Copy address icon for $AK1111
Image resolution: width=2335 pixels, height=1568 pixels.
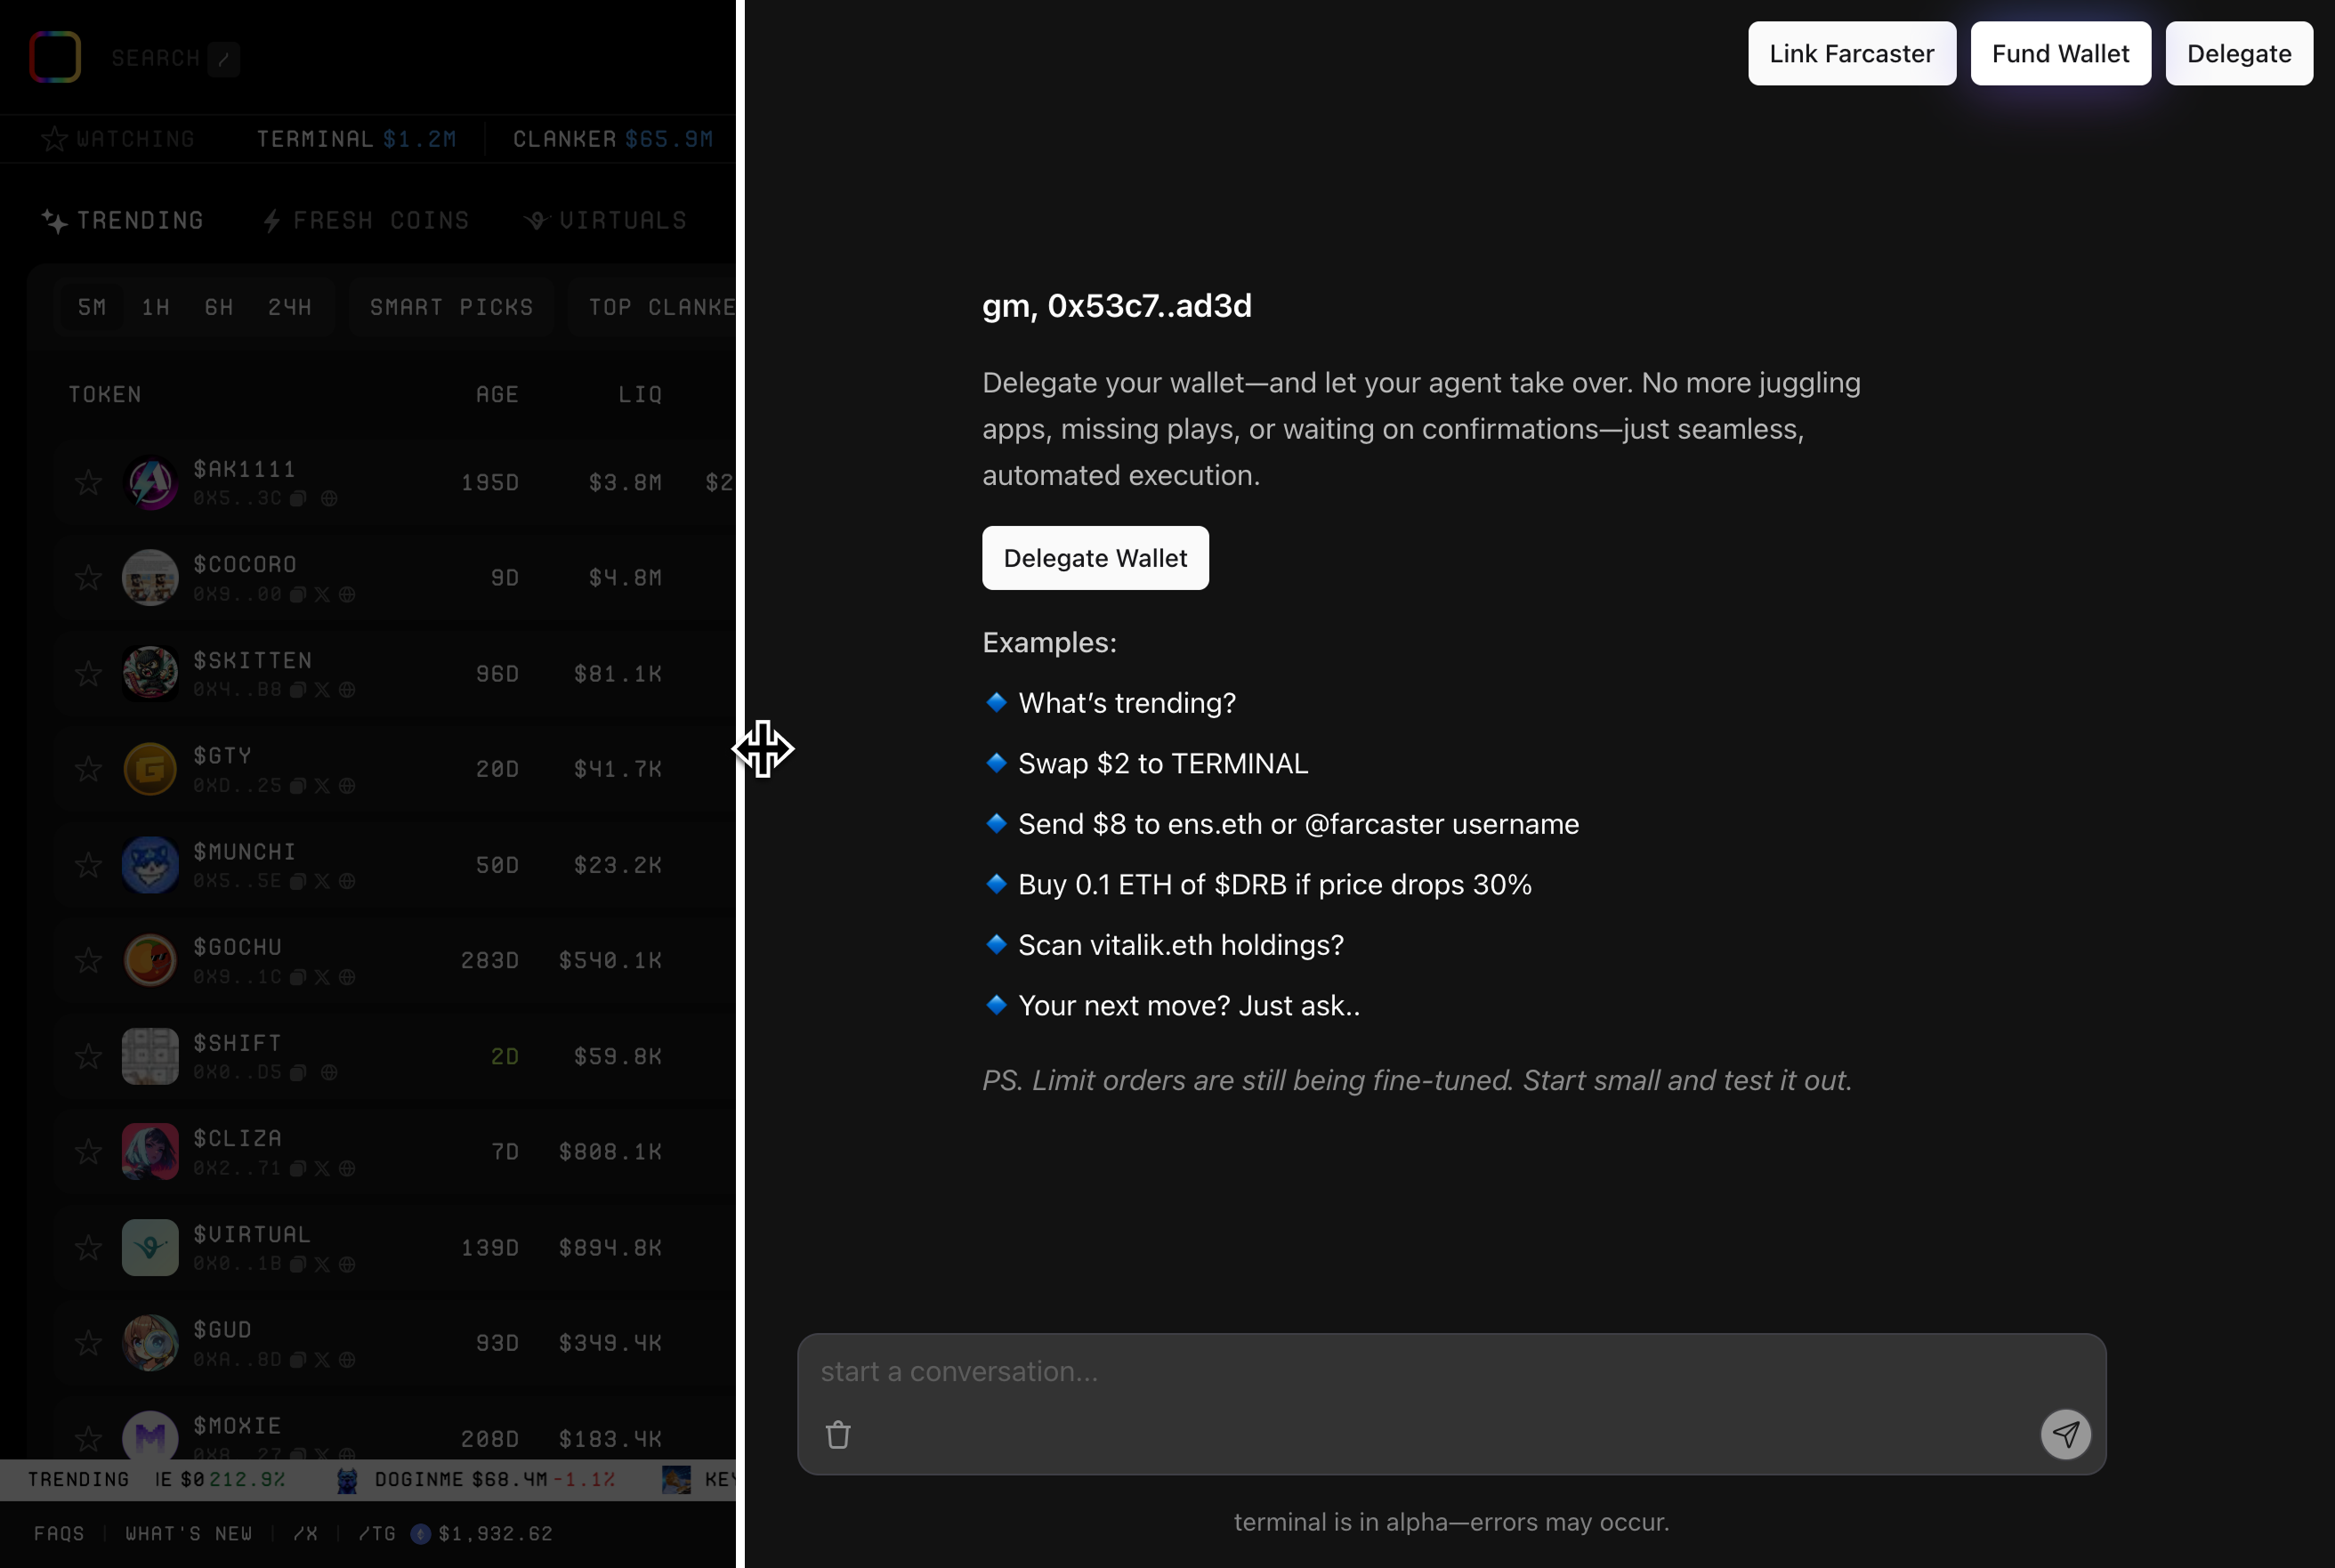298,498
